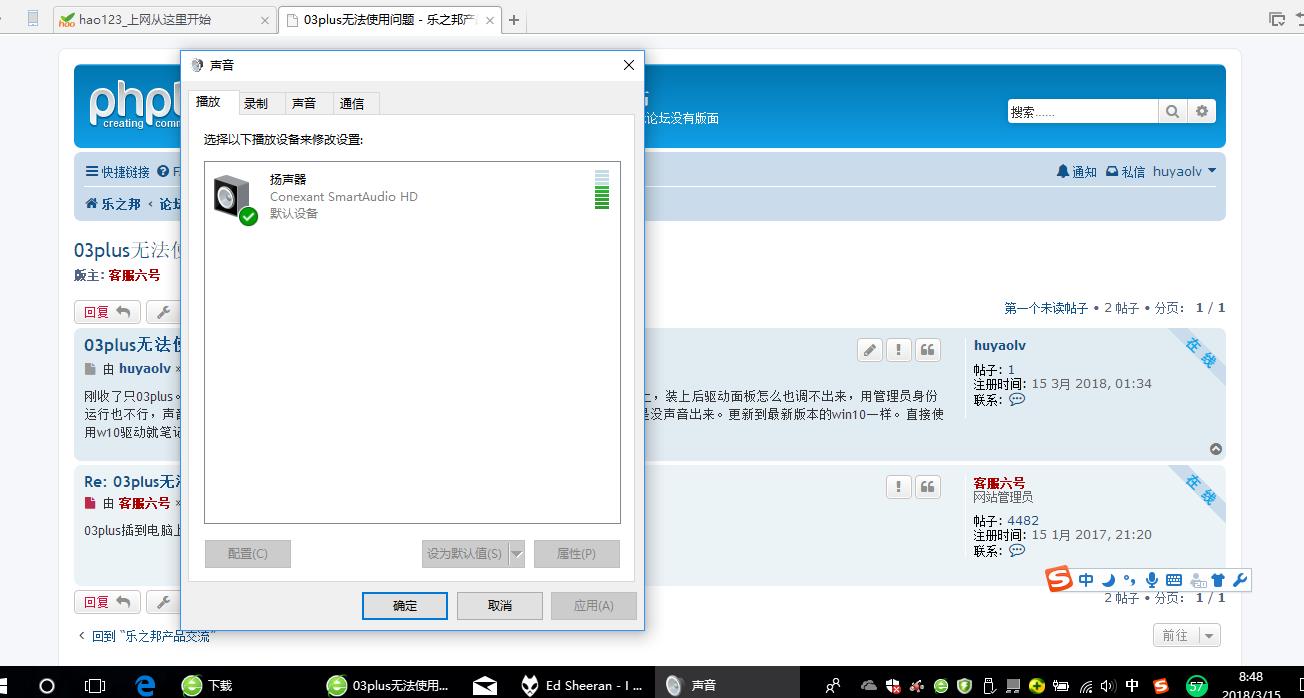This screenshot has height=698, width=1304.
Task: Switch to the 录制 tab
Action: tap(258, 101)
